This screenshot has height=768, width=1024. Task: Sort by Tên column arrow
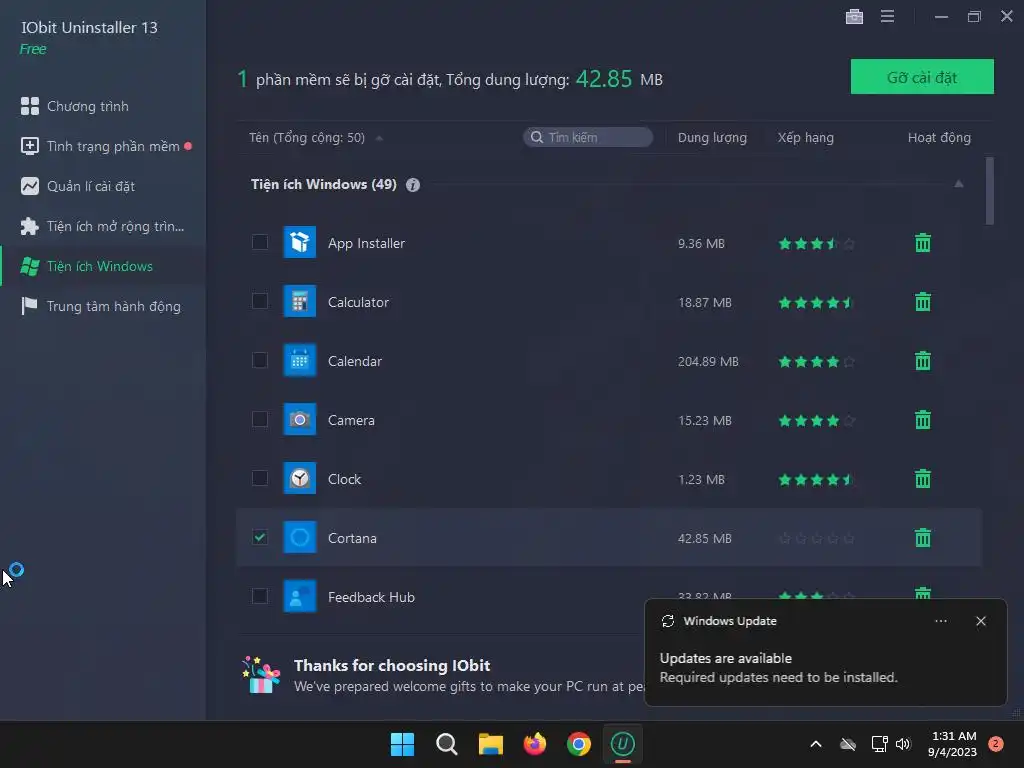point(379,138)
